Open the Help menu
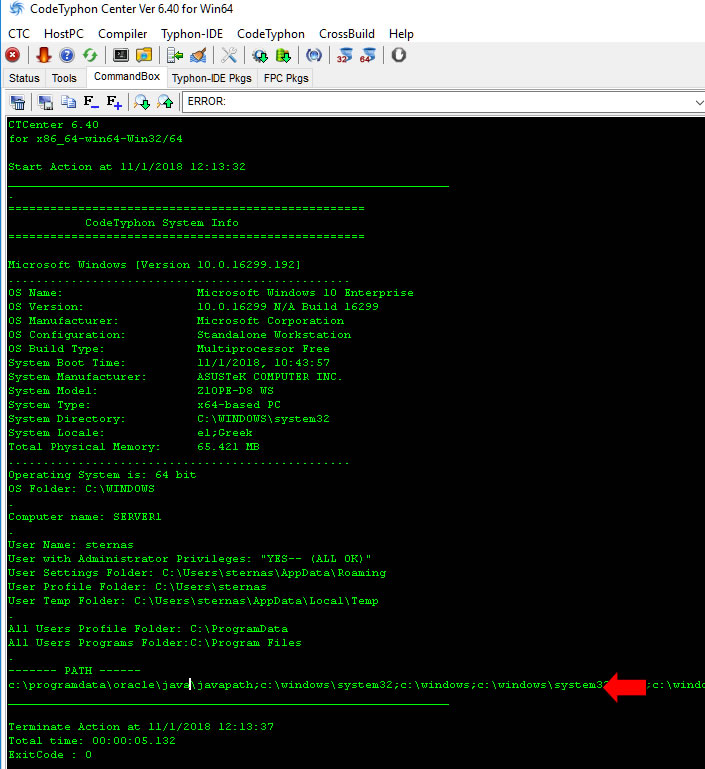The image size is (705, 769). tap(401, 34)
